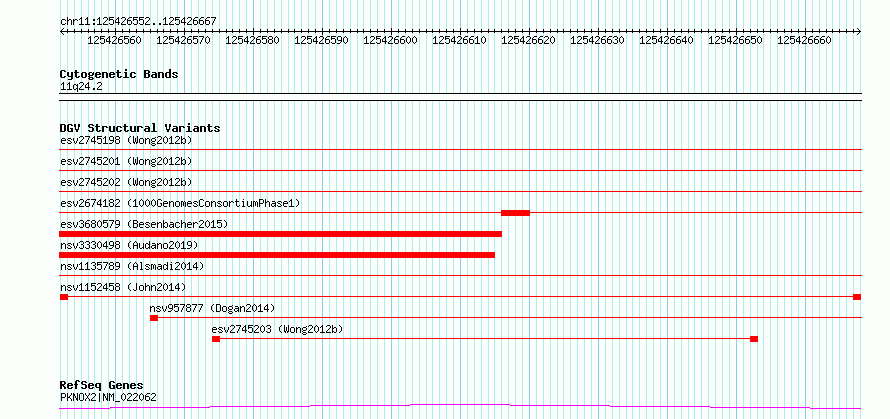Viewport: 890px width, 419px height.
Task: Click the left red end block of nsv1152458
Action: click(x=64, y=297)
